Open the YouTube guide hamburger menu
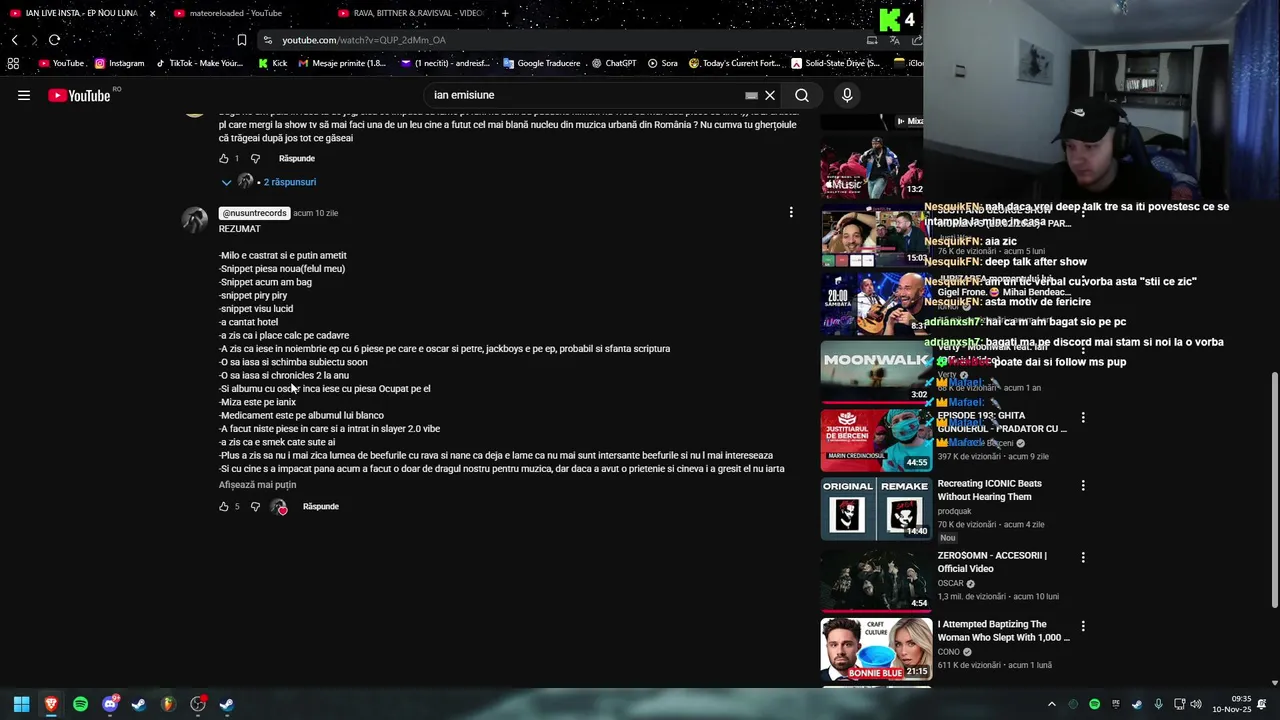This screenshot has width=1280, height=720. tap(24, 95)
